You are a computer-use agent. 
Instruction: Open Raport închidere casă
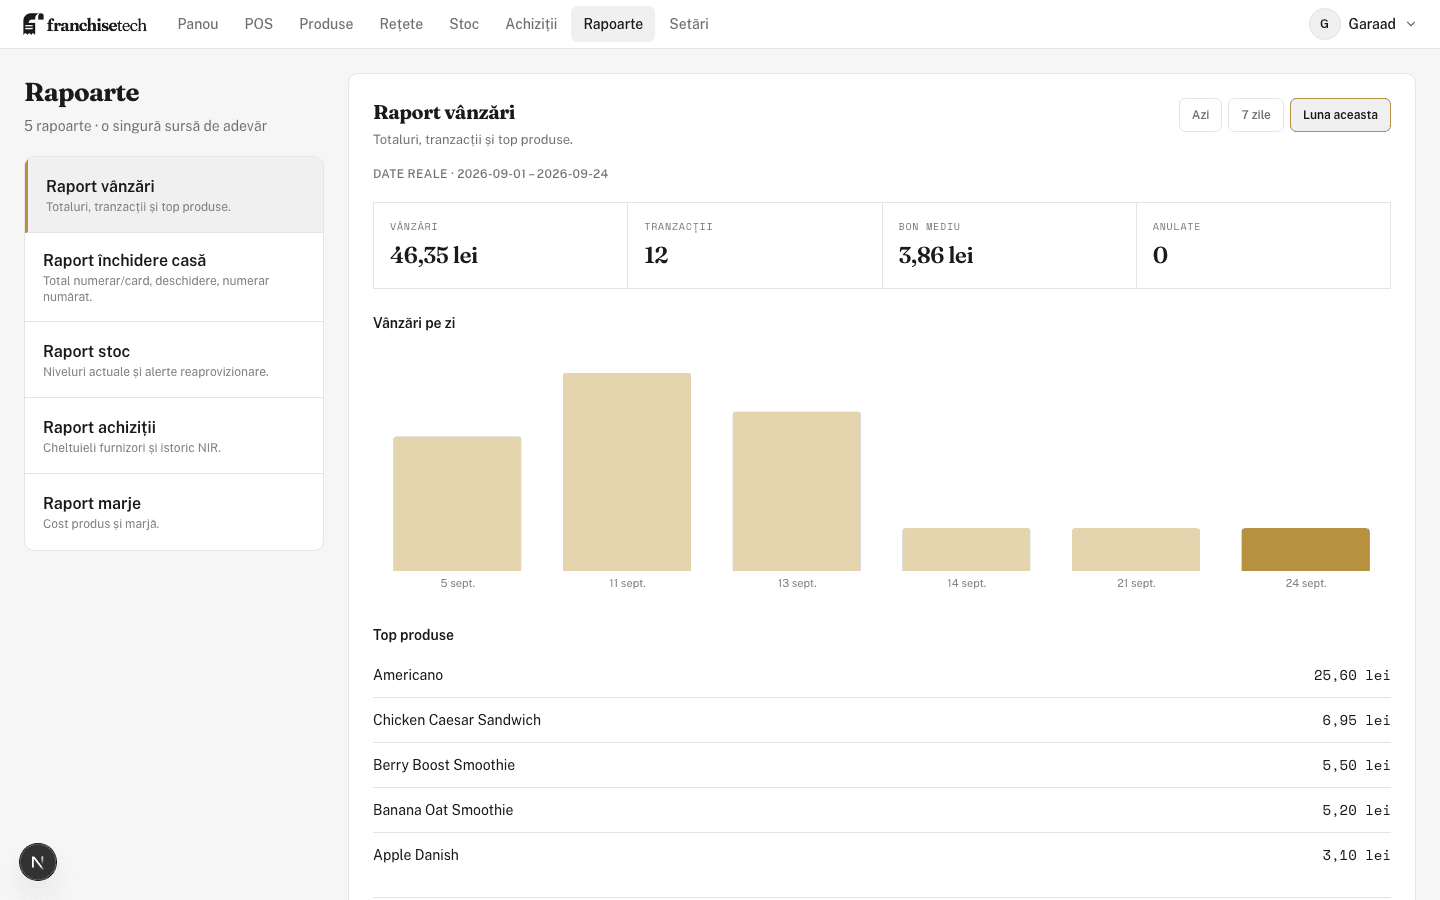(x=174, y=277)
